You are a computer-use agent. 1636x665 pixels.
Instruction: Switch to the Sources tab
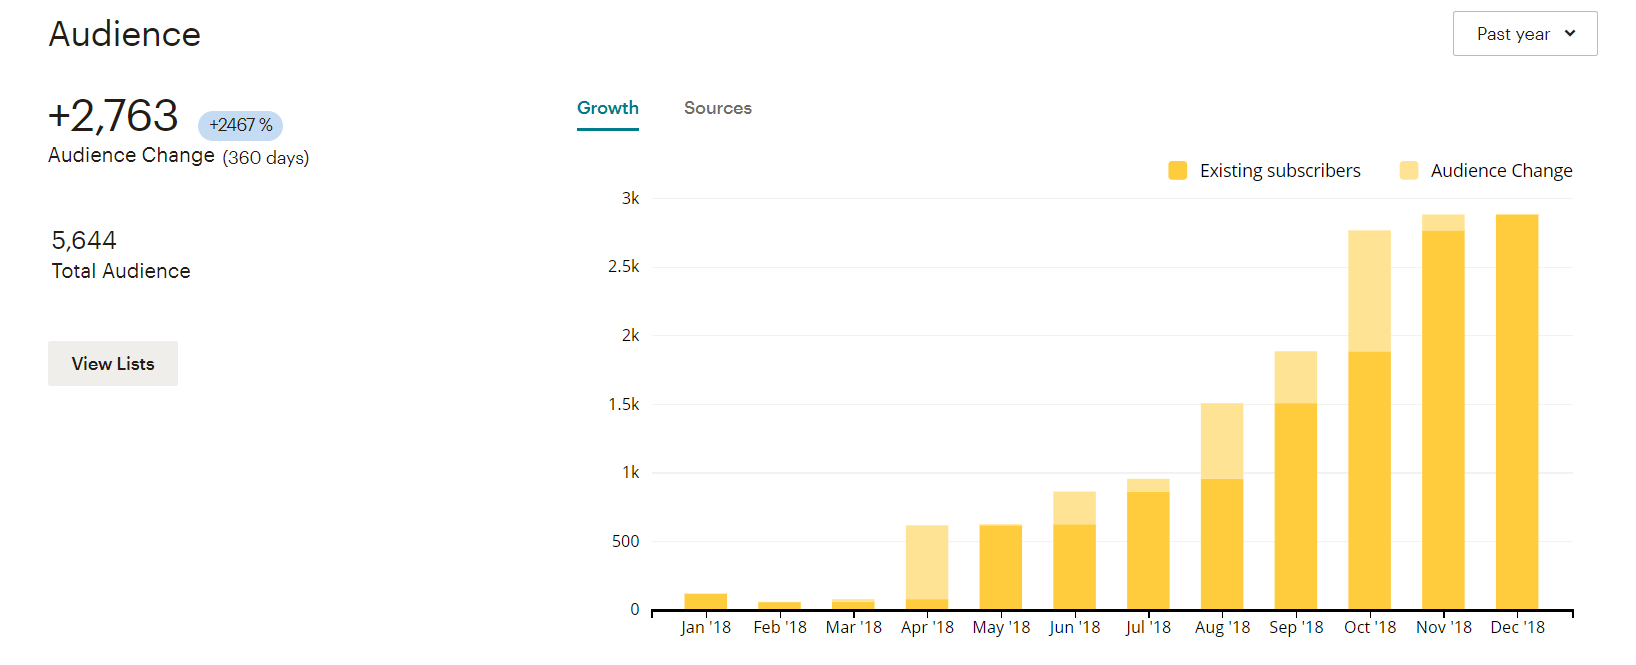(x=717, y=108)
